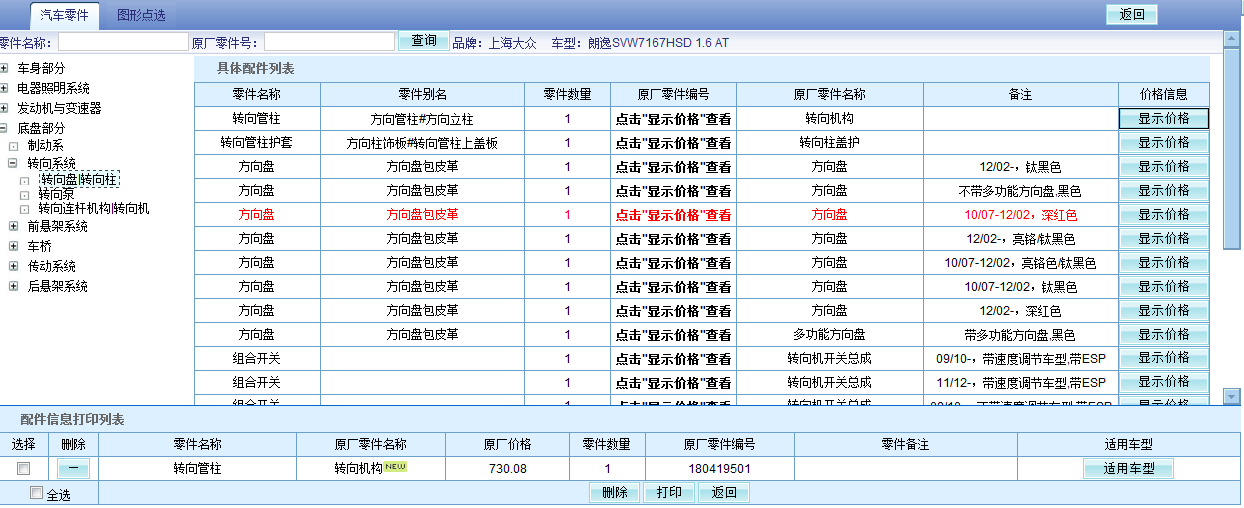Show price for the 转向管柱护套 row
Screen dimensions: 1244x508
click(x=1163, y=142)
